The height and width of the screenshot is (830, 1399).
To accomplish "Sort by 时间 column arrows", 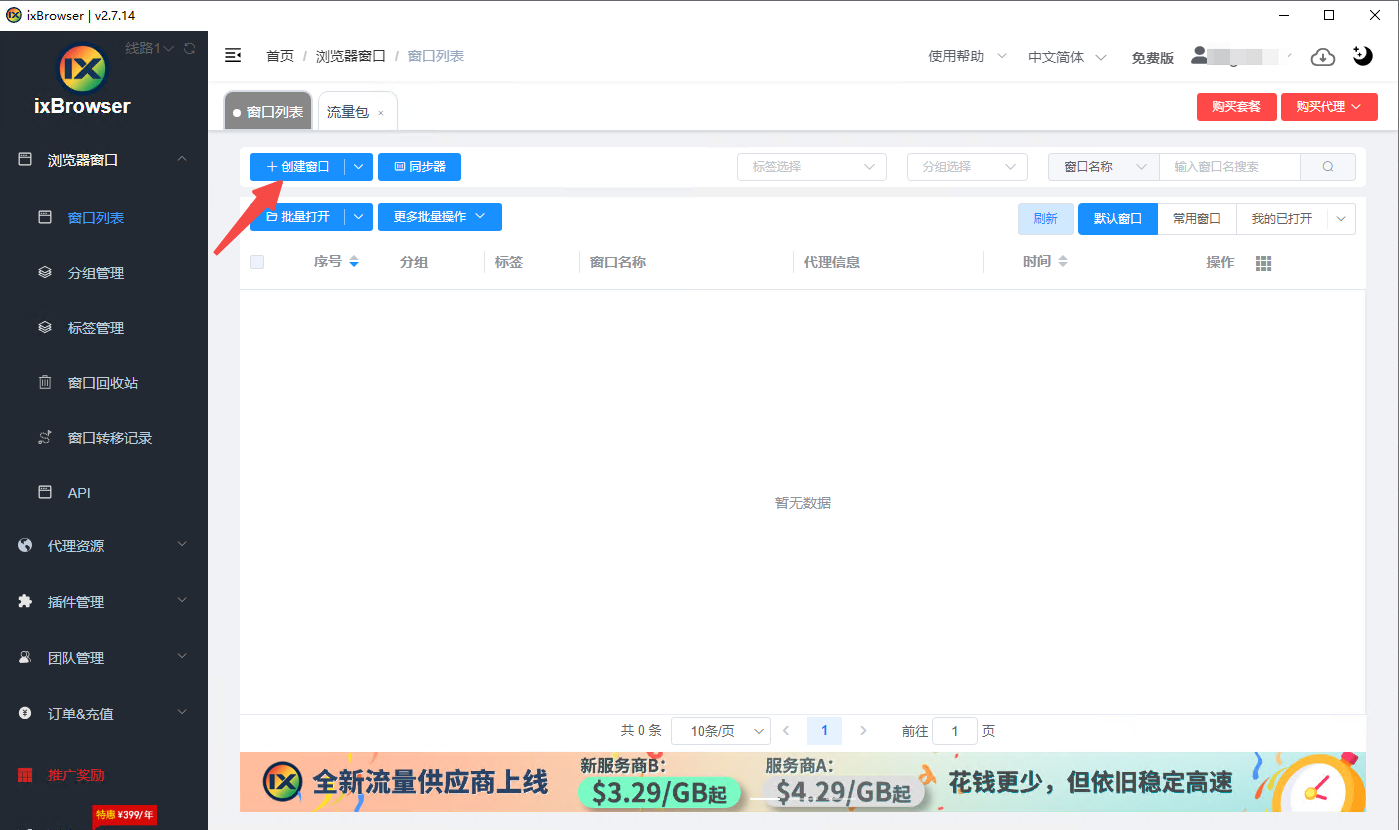I will [x=1063, y=262].
